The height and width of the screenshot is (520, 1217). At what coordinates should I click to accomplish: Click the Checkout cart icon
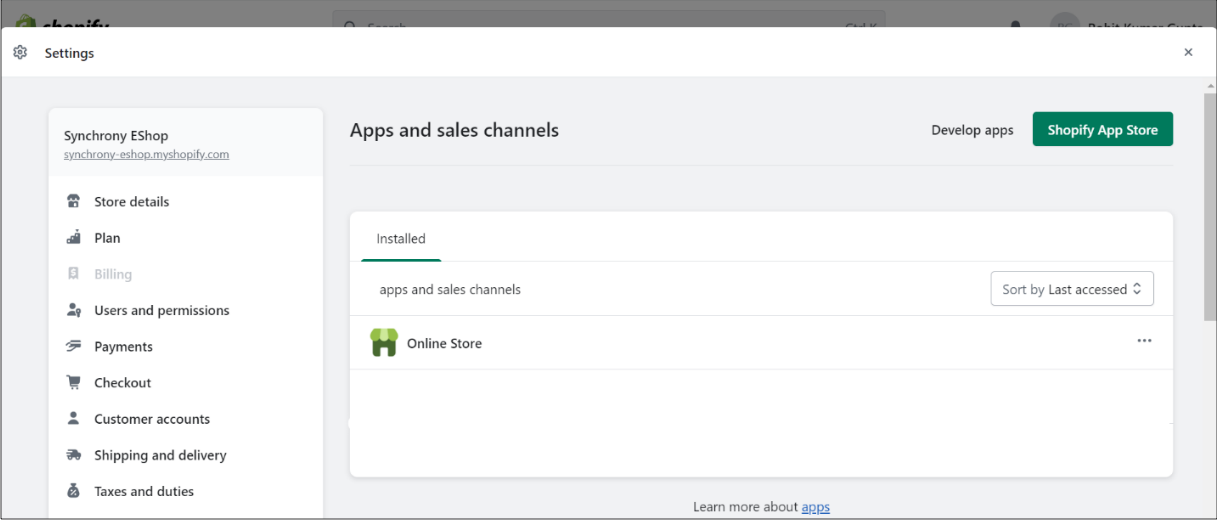73,382
